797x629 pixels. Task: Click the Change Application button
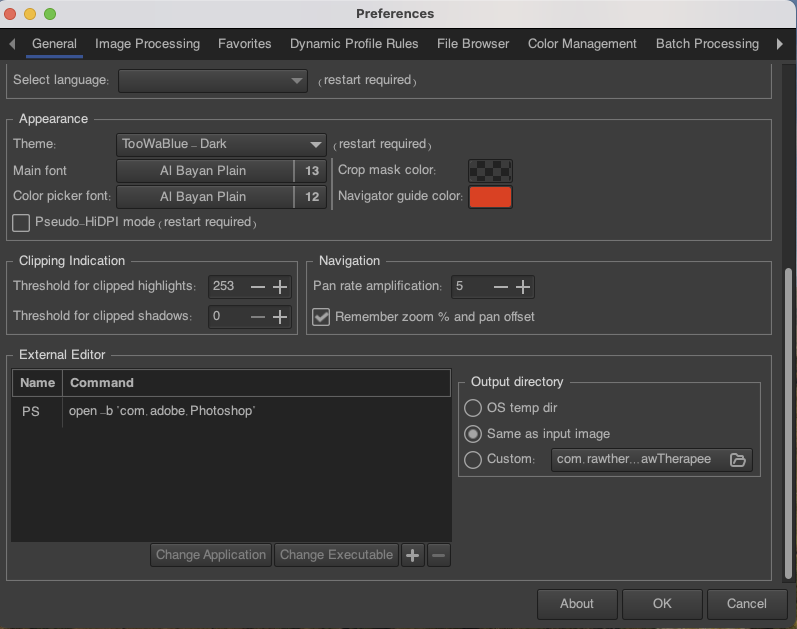pyautogui.click(x=211, y=555)
